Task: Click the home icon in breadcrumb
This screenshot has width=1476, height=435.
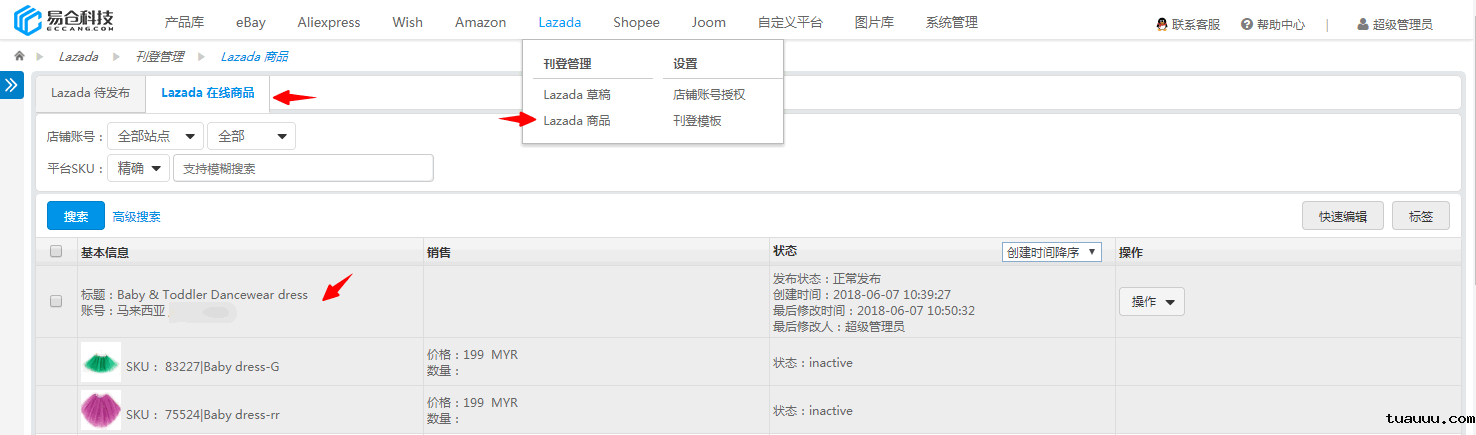Action: pyautogui.click(x=19, y=56)
